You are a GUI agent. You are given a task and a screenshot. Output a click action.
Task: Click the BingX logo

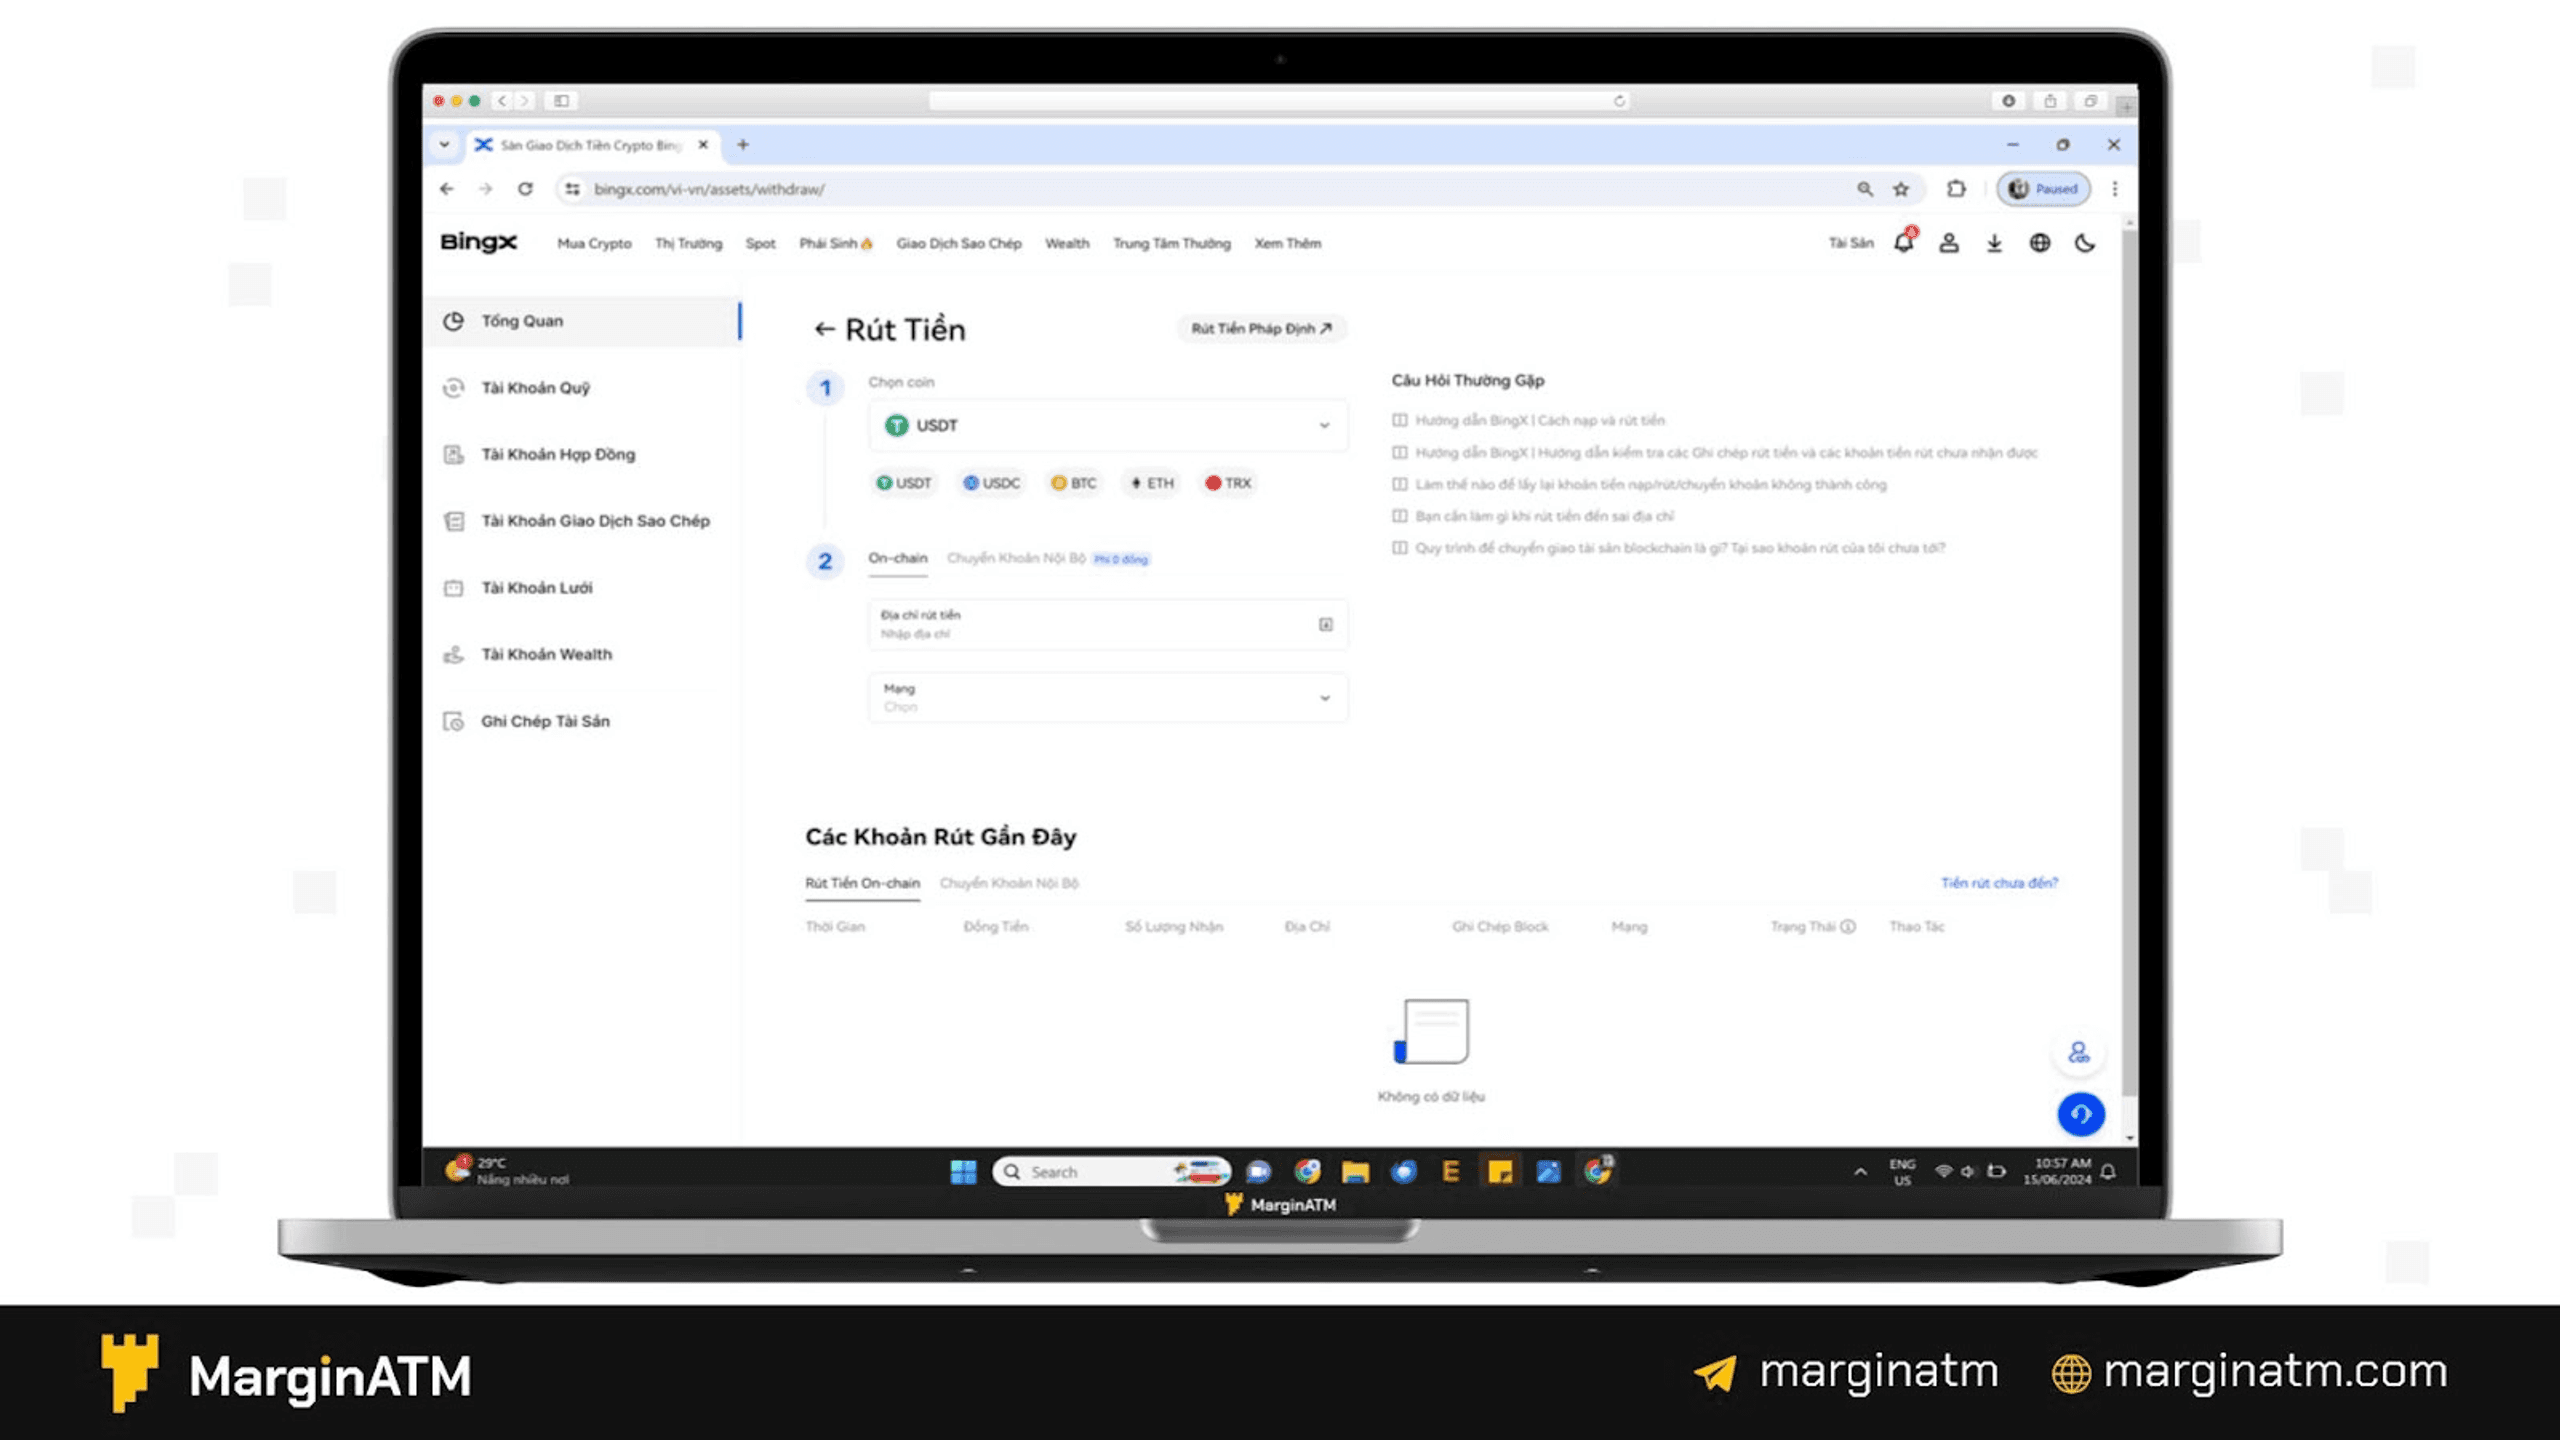point(478,242)
